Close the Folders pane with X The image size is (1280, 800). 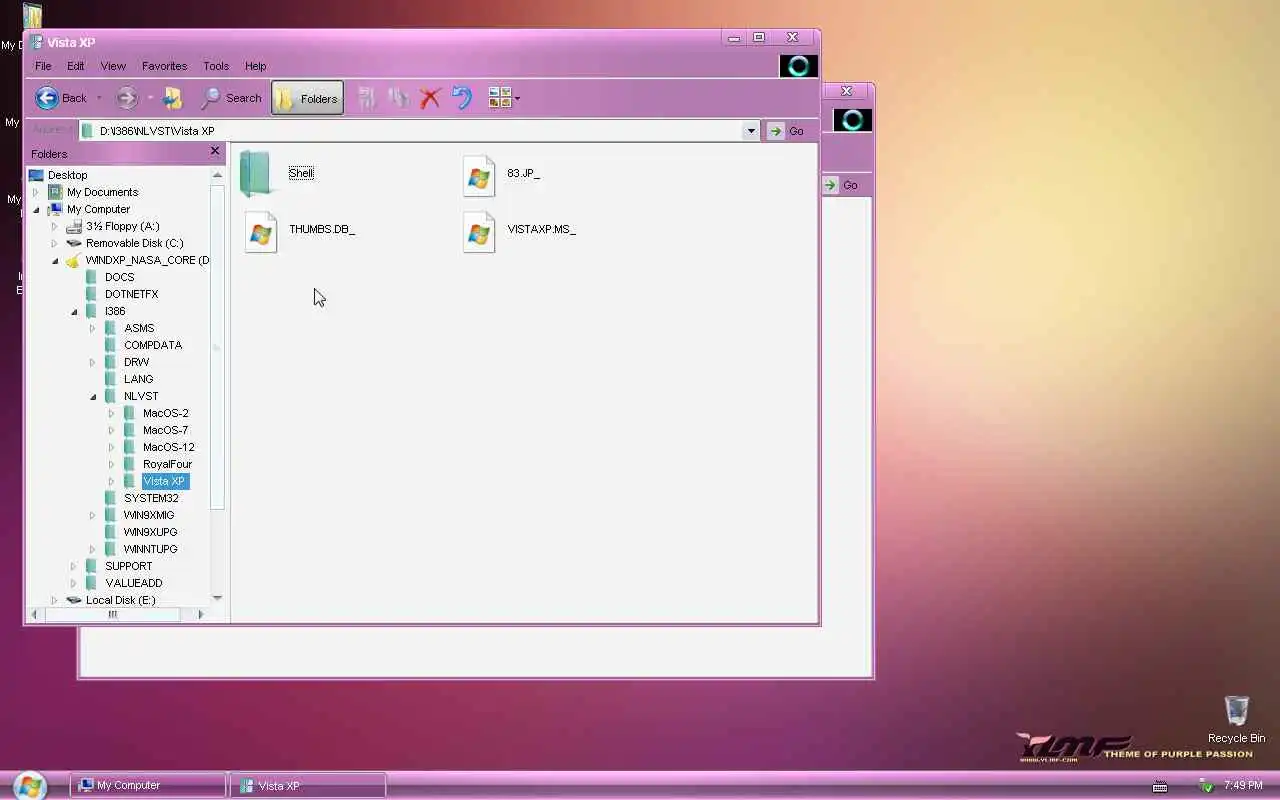pyautogui.click(x=214, y=151)
